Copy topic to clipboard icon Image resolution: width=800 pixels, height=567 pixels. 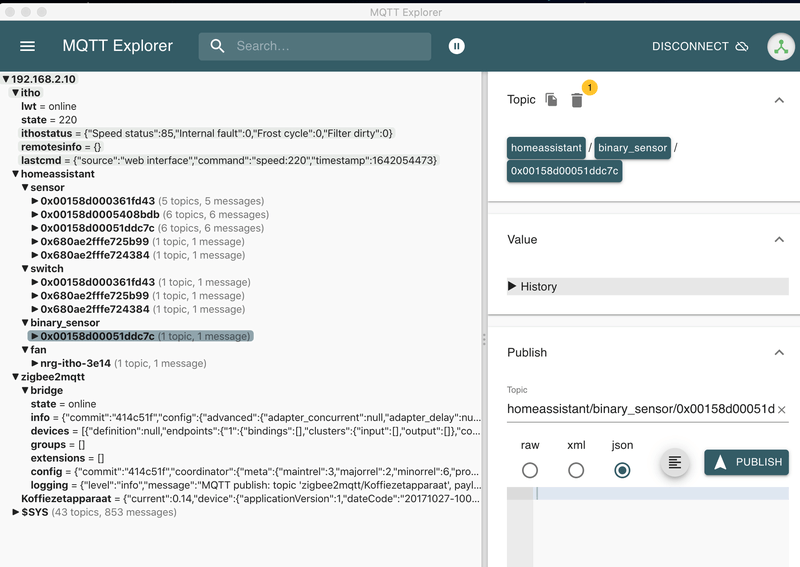551,100
